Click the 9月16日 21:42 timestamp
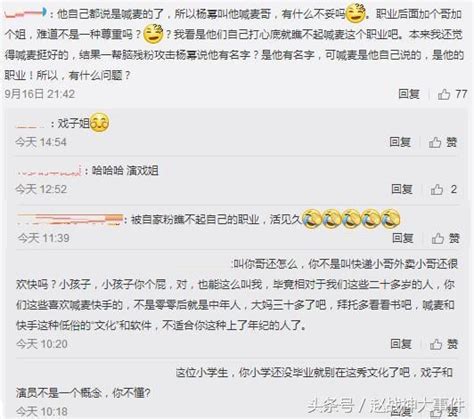 (40, 94)
